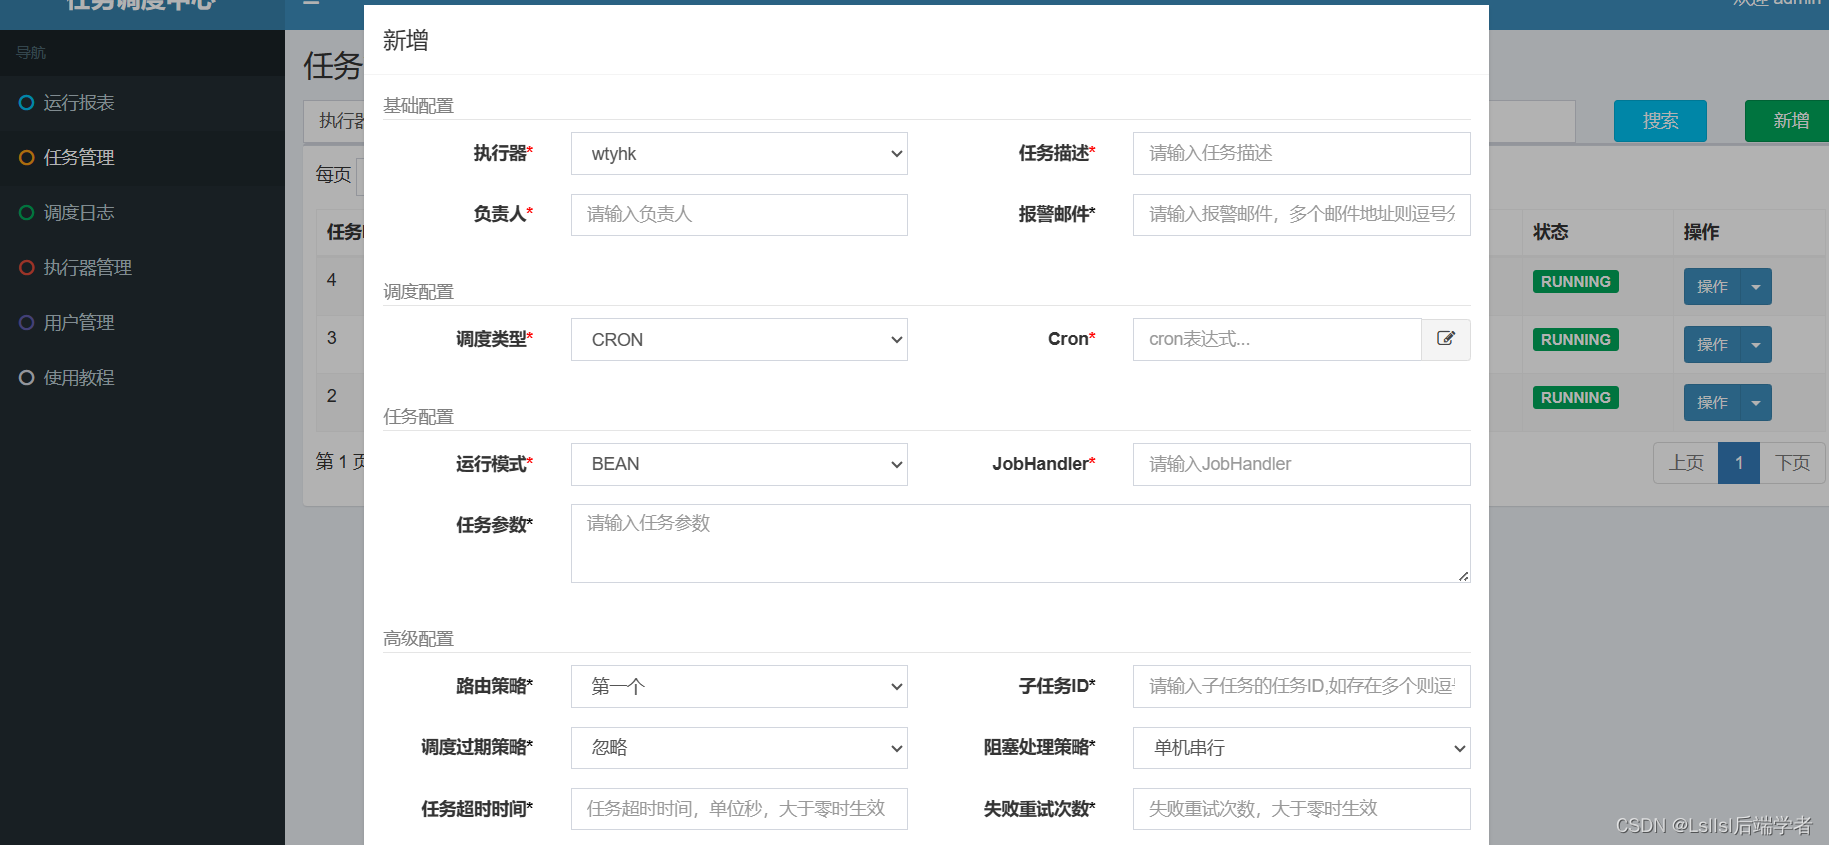Focus the Cron expression input field
The width and height of the screenshot is (1829, 845).
pos(1277,340)
